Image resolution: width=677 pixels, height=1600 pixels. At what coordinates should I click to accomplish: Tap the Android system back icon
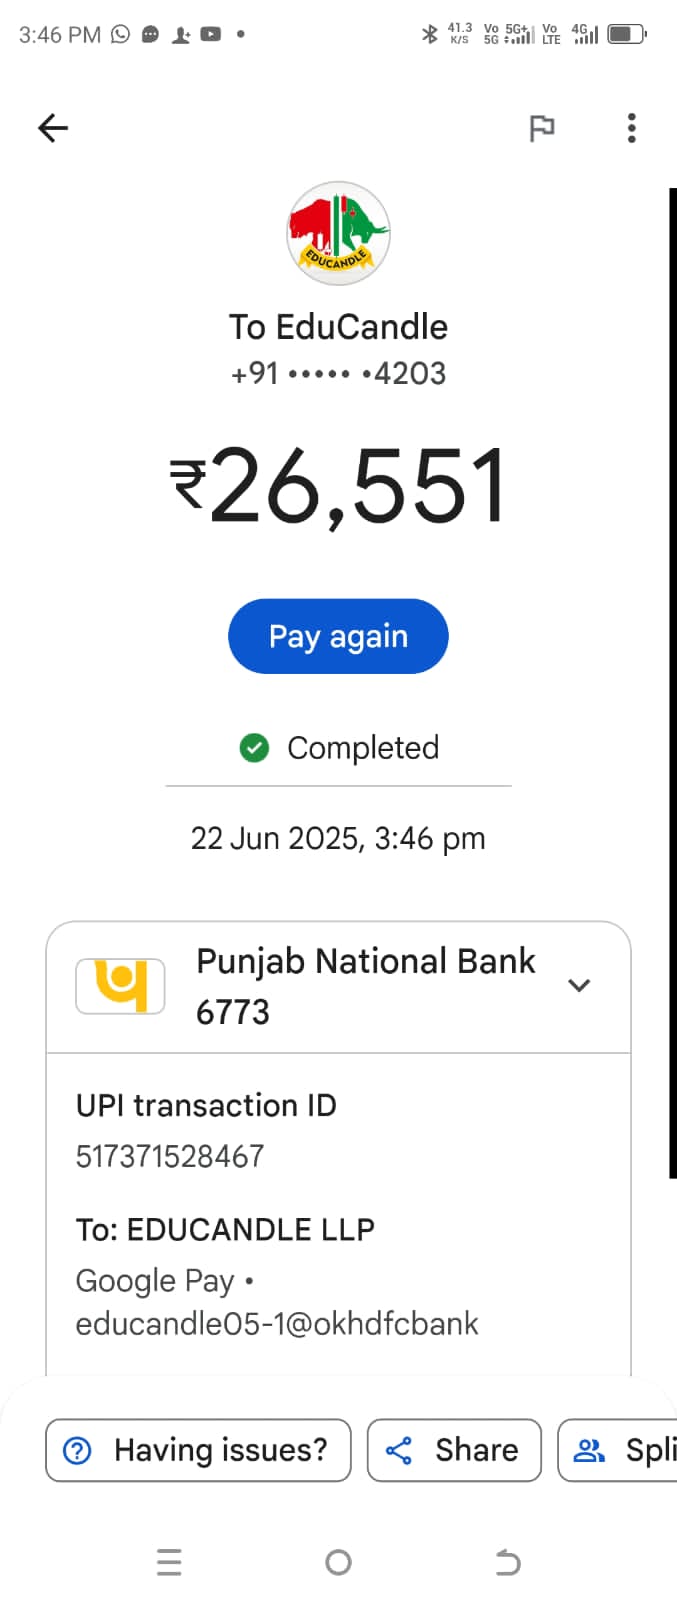pos(507,1562)
